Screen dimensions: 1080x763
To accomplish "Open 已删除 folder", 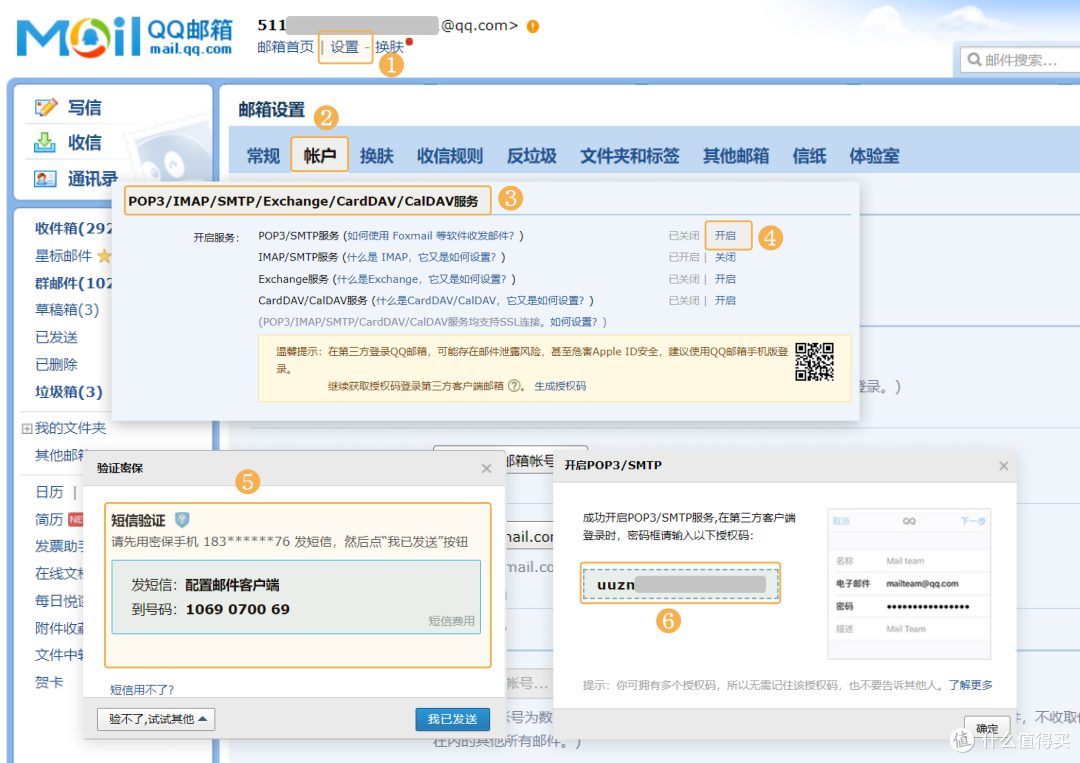I will [x=56, y=364].
